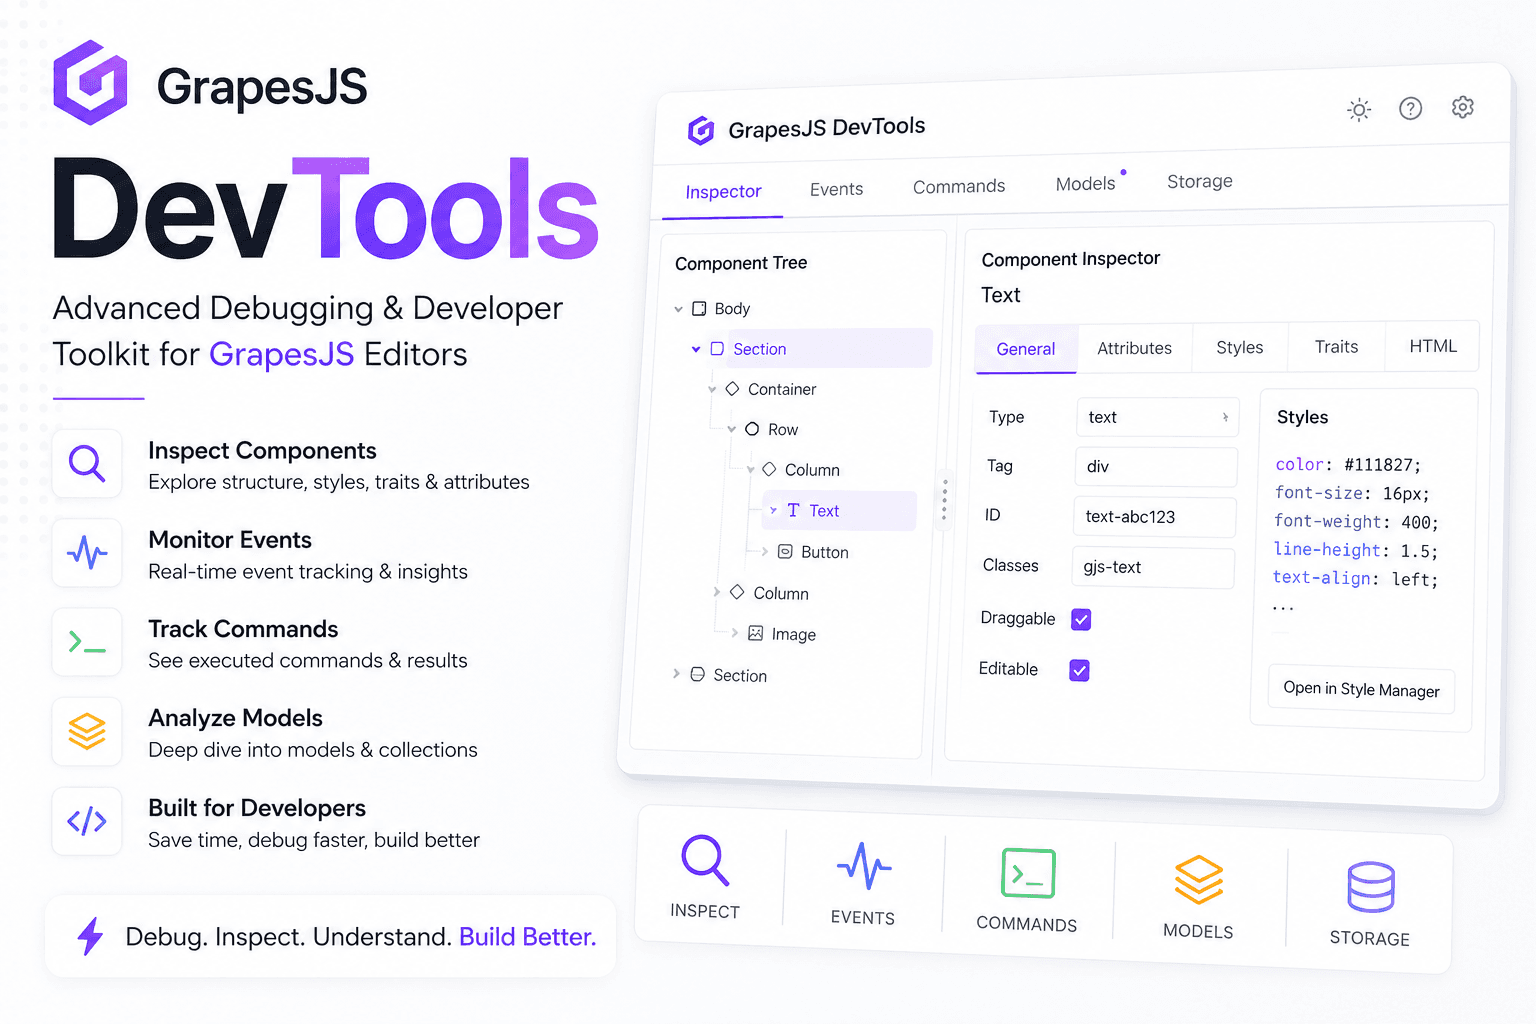
Task: Click the lightning bolt icon beside the tagline
Action: coord(91,936)
